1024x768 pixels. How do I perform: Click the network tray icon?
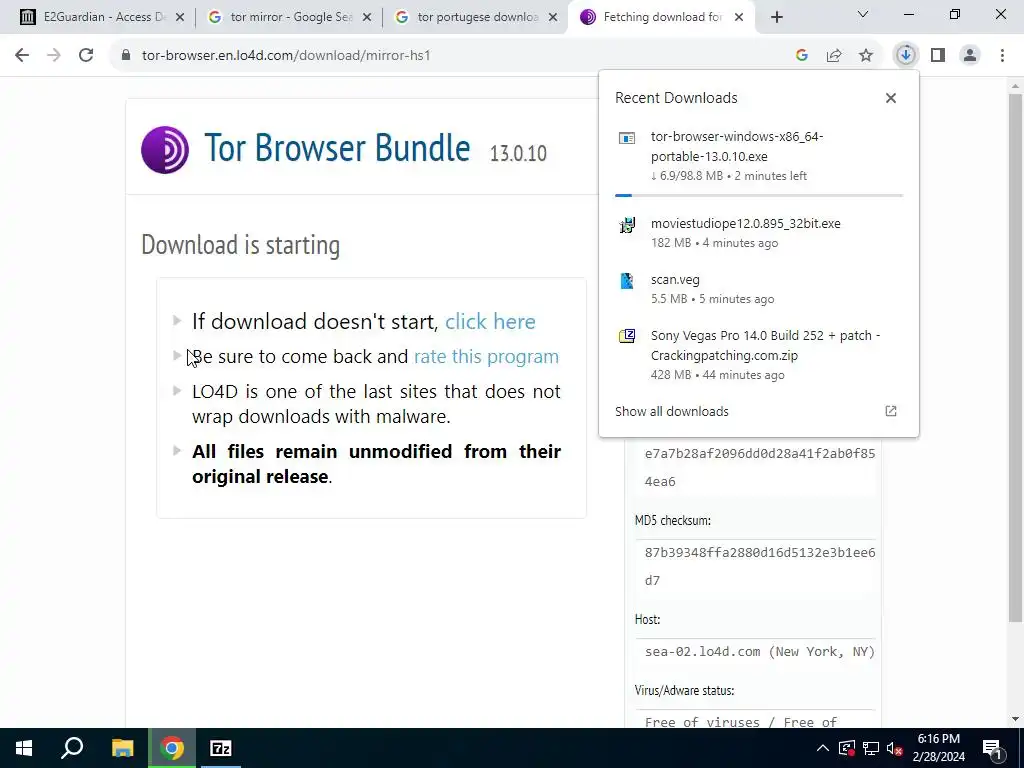[x=871, y=748]
